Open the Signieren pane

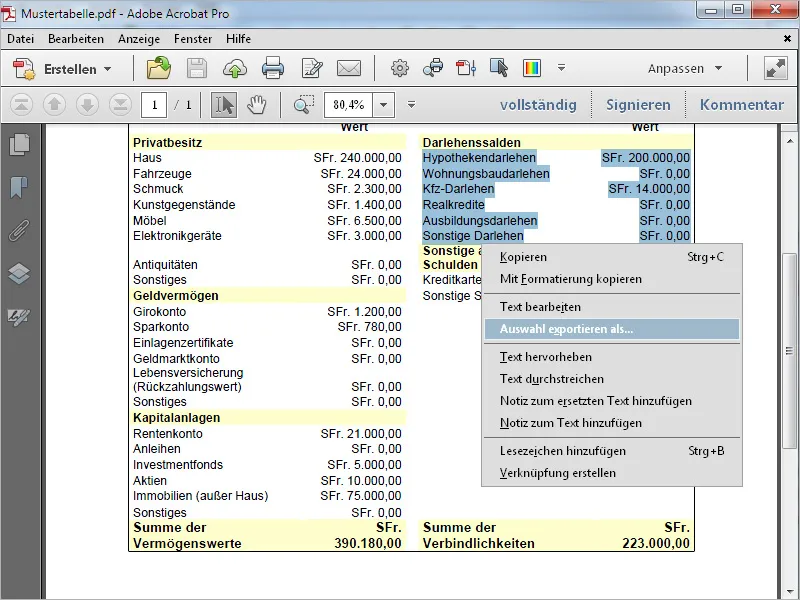click(x=638, y=105)
